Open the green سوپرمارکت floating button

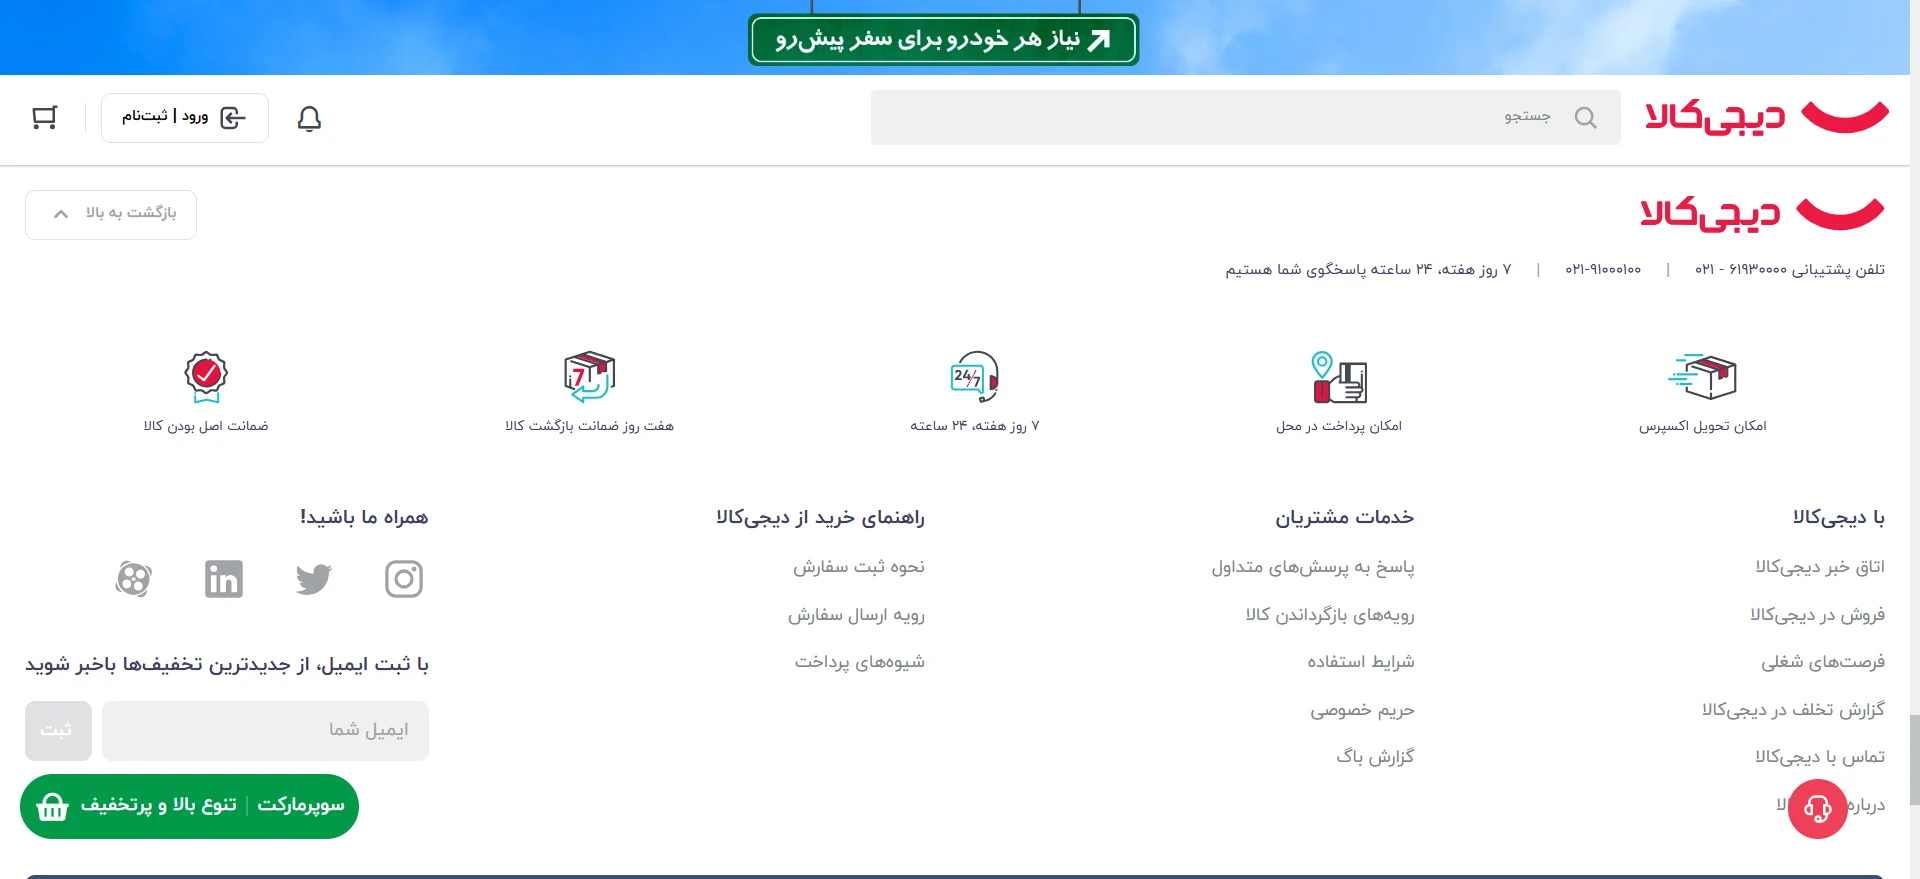[189, 806]
